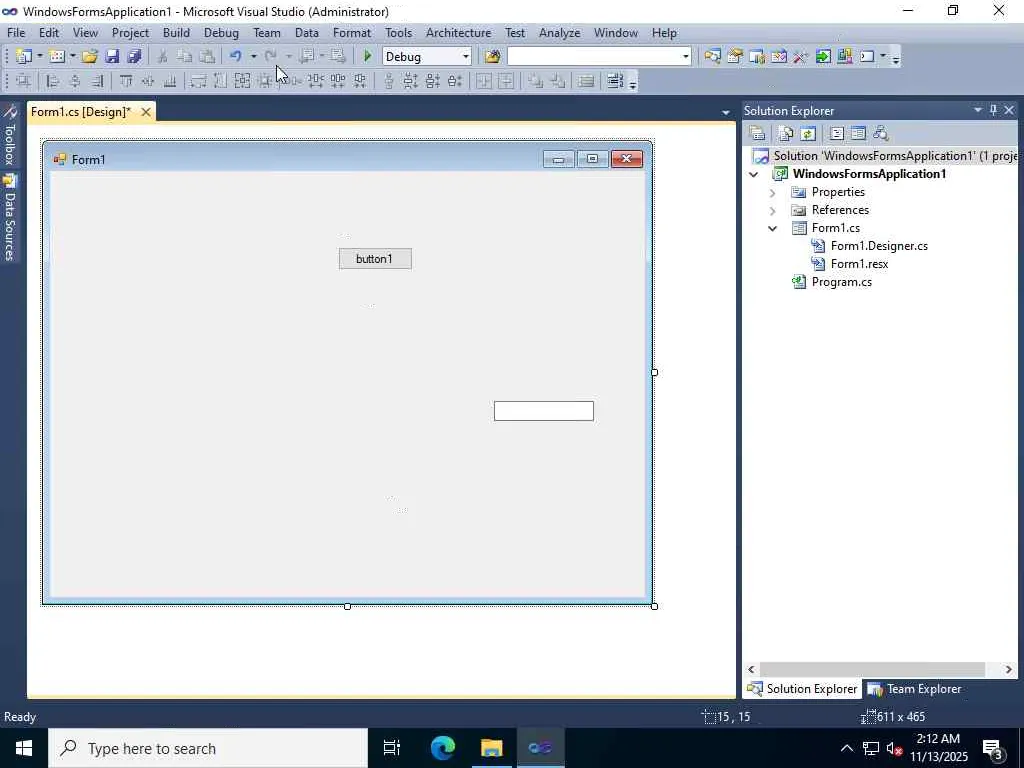This screenshot has height=768, width=1024.
Task: Click View Class Diagram in Solution Explorer
Action: pos(881,134)
